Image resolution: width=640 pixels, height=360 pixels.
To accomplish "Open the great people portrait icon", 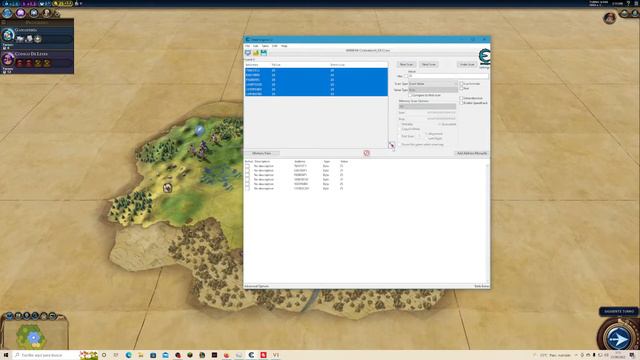I will (47, 13).
